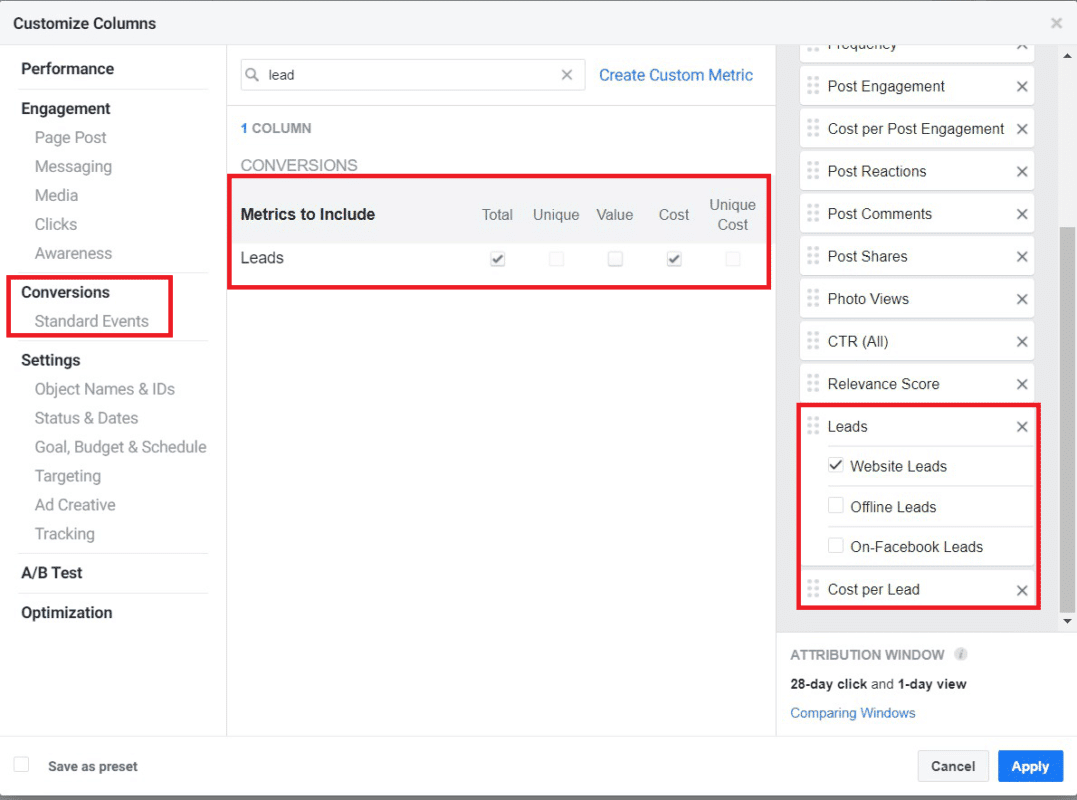Click drag handle beside CTR (All)
The width and height of the screenshot is (1077, 800).
pos(813,342)
